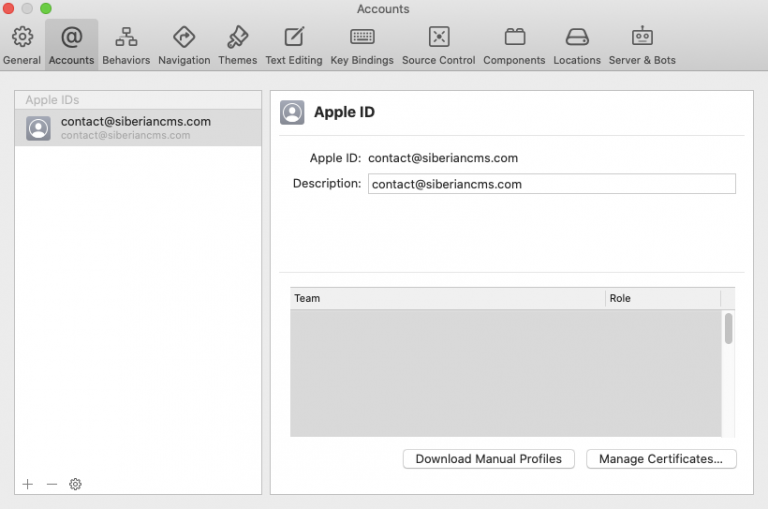This screenshot has height=509, width=768.
Task: Open the Behaviors preferences pane
Action: [x=126, y=45]
